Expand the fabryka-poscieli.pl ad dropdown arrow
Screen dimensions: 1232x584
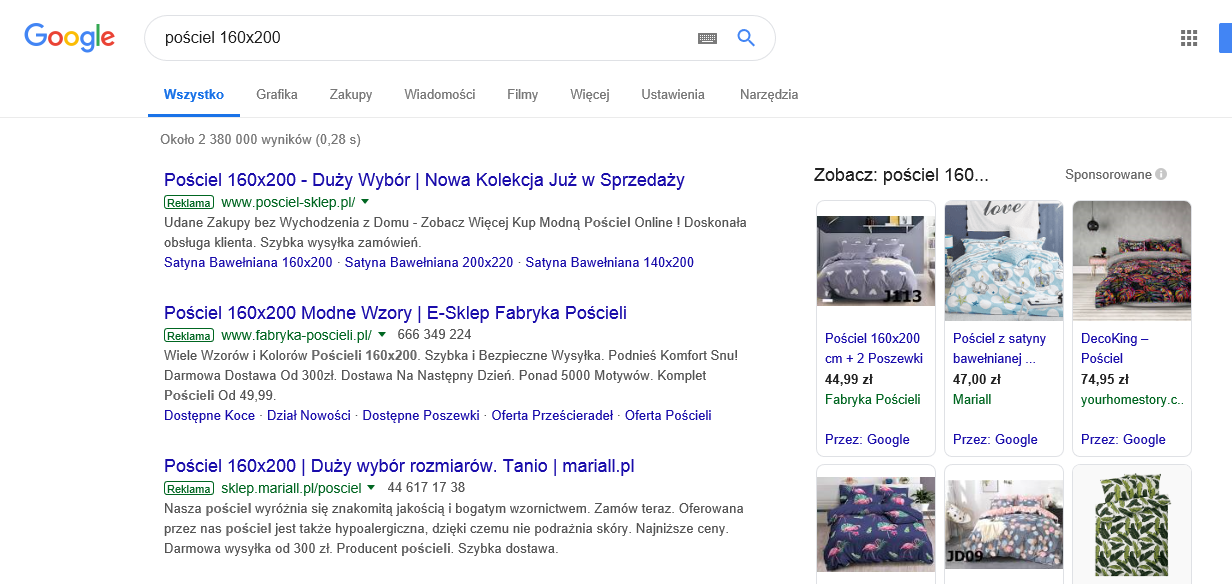coord(381,334)
